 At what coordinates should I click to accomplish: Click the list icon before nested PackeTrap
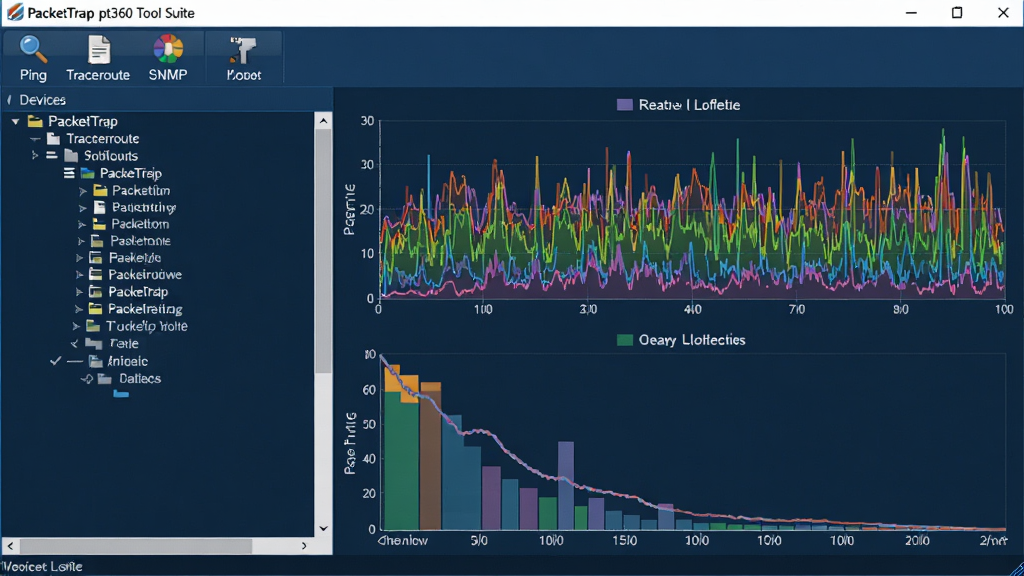69,173
